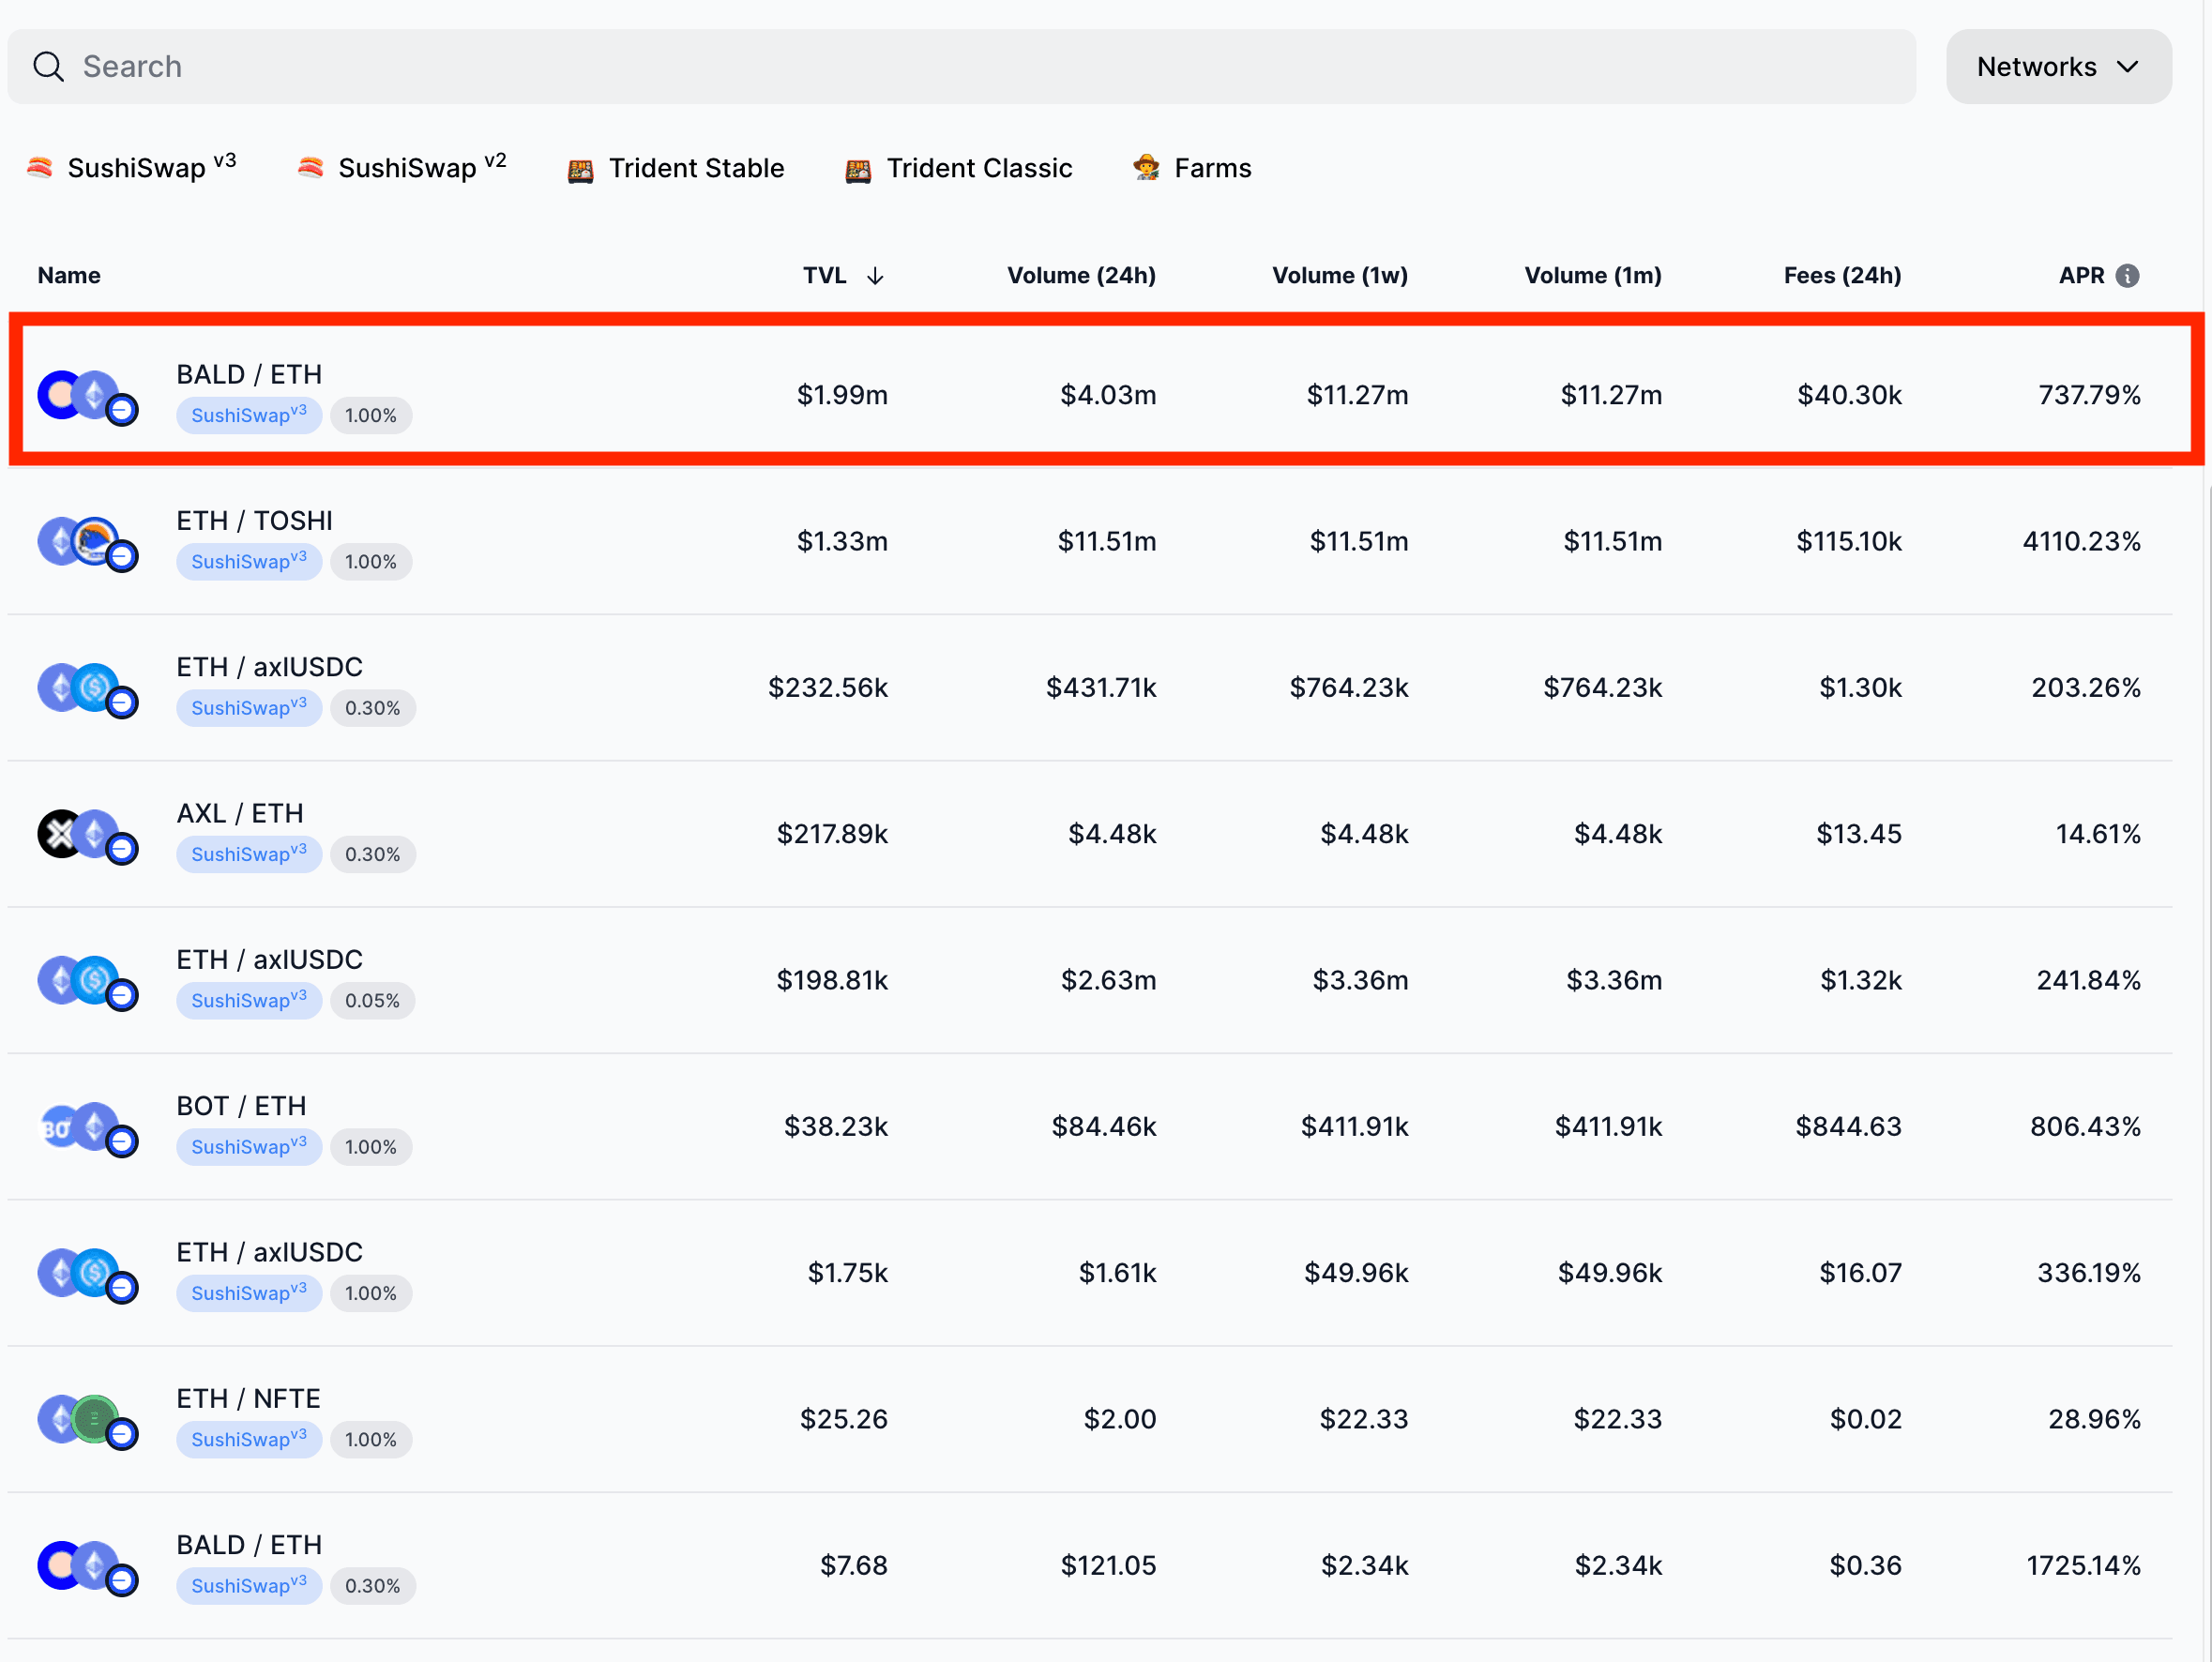
Task: Switch to the SushiSwap v2 tab
Action: 402,167
